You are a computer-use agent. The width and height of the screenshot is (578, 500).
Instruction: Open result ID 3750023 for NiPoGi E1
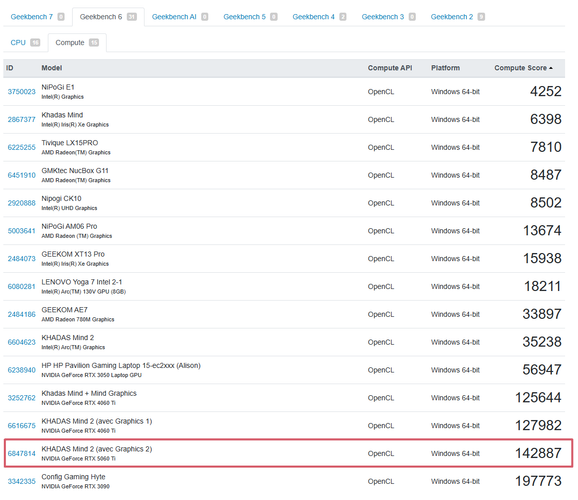[x=21, y=91]
